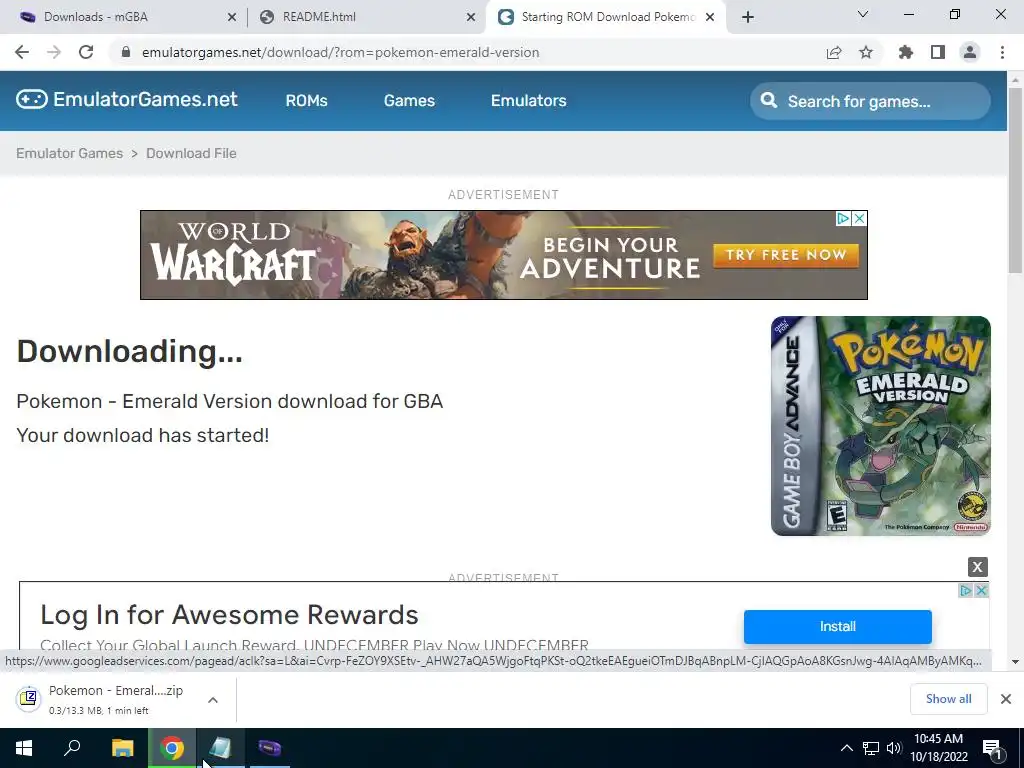View site security lock info
The width and height of the screenshot is (1024, 768).
[126, 52]
